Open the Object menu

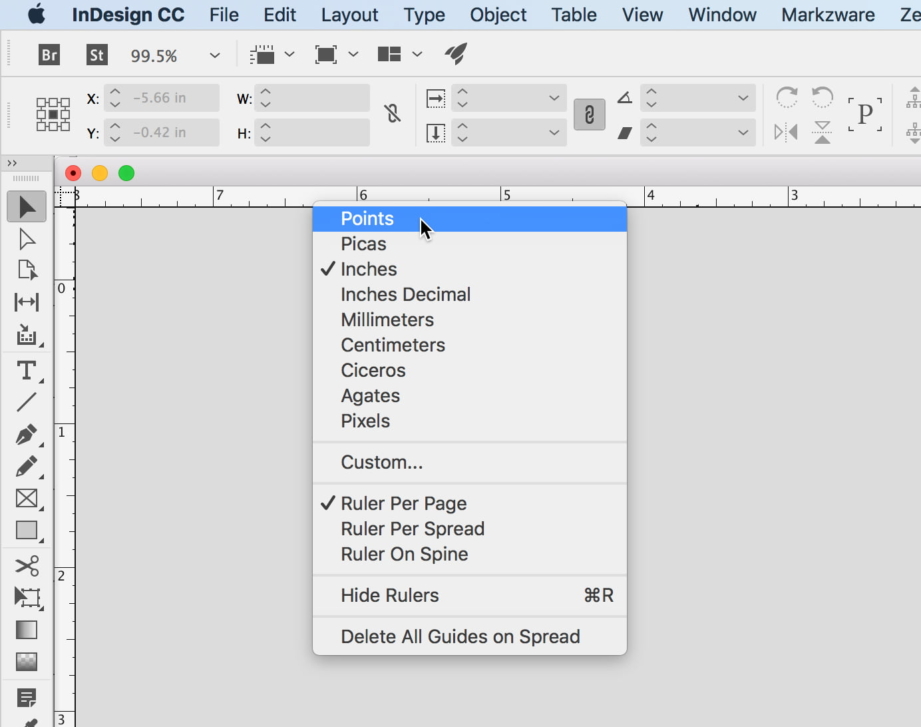click(497, 14)
